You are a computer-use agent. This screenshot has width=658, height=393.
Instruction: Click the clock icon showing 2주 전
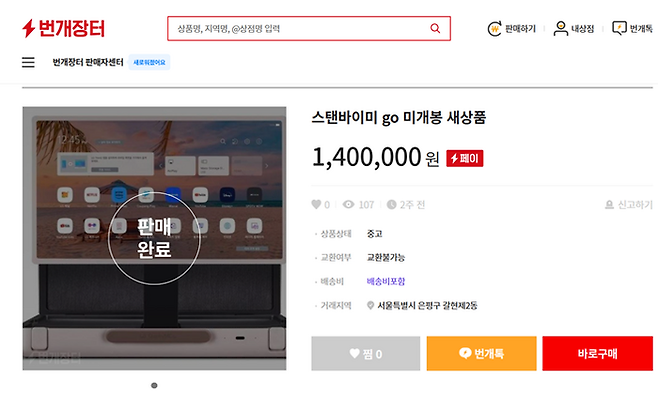(x=391, y=204)
